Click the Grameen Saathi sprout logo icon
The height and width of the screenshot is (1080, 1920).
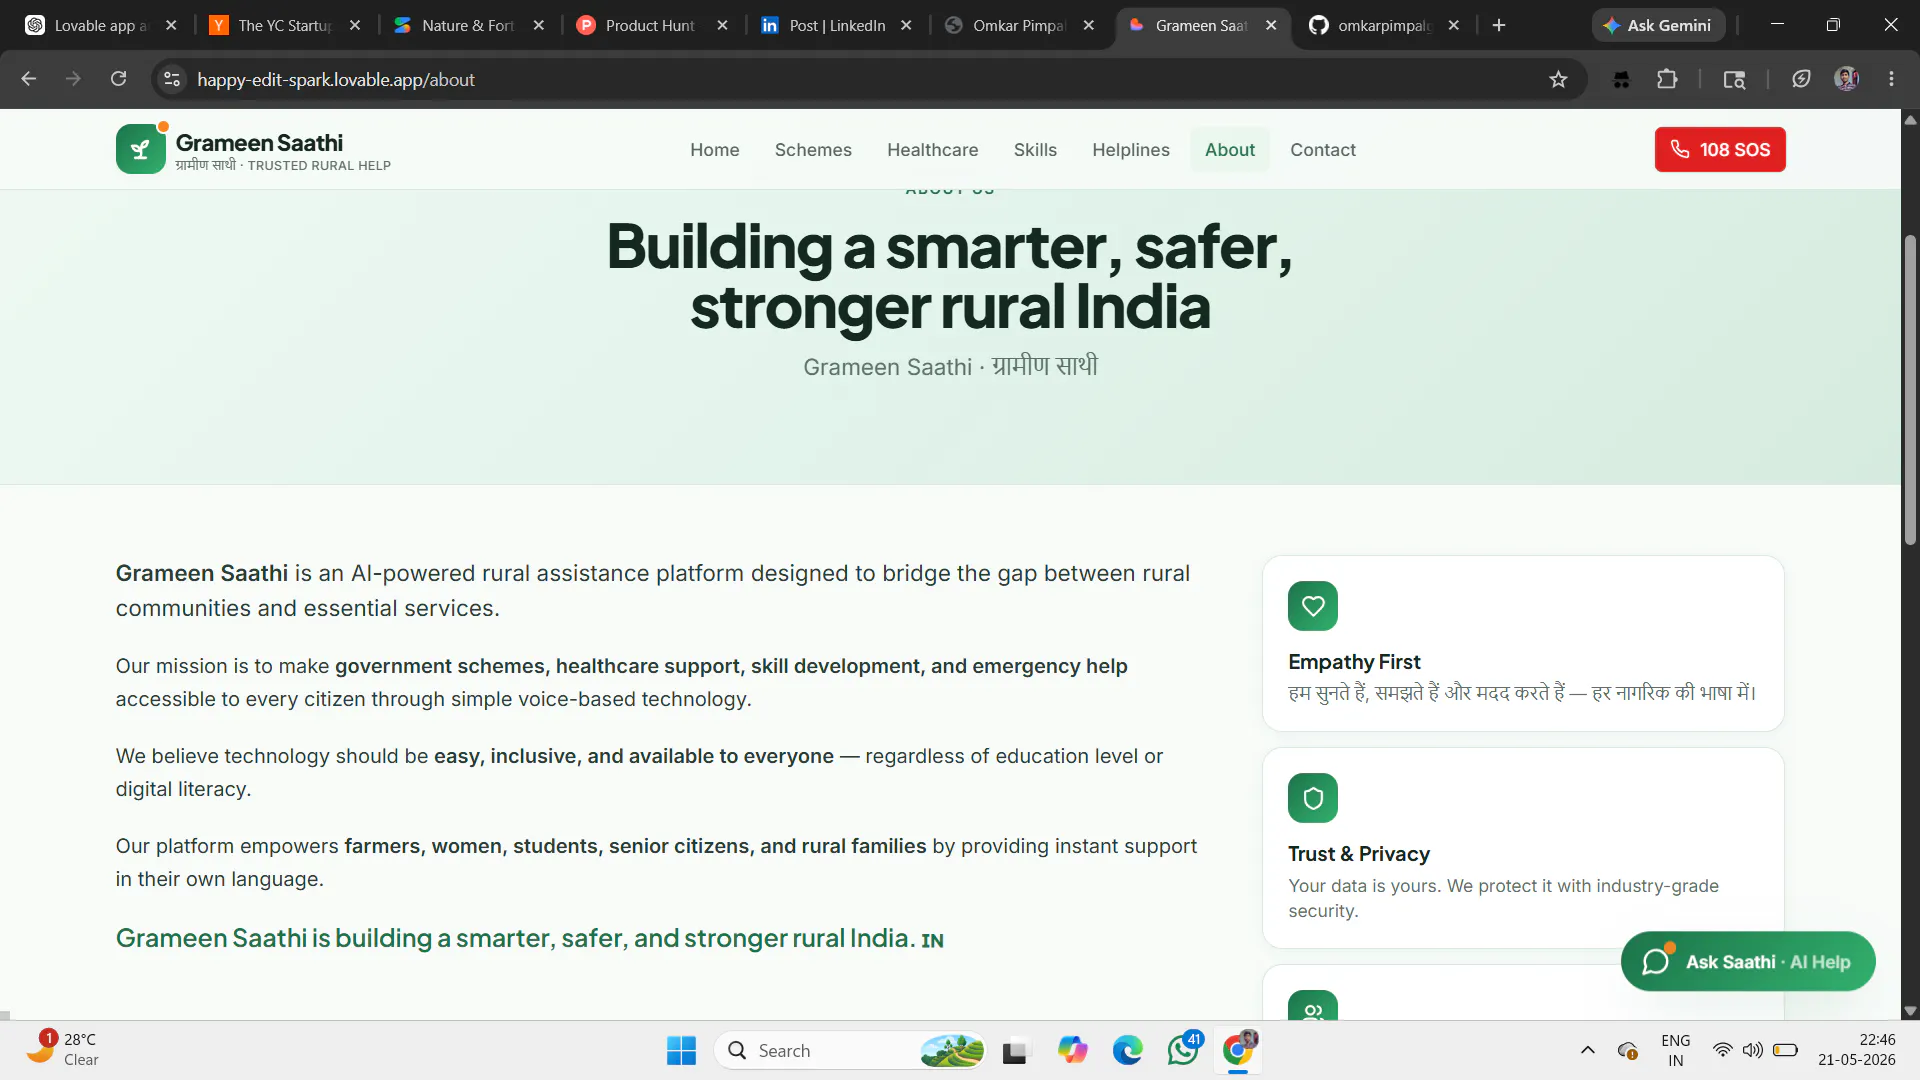(x=141, y=149)
